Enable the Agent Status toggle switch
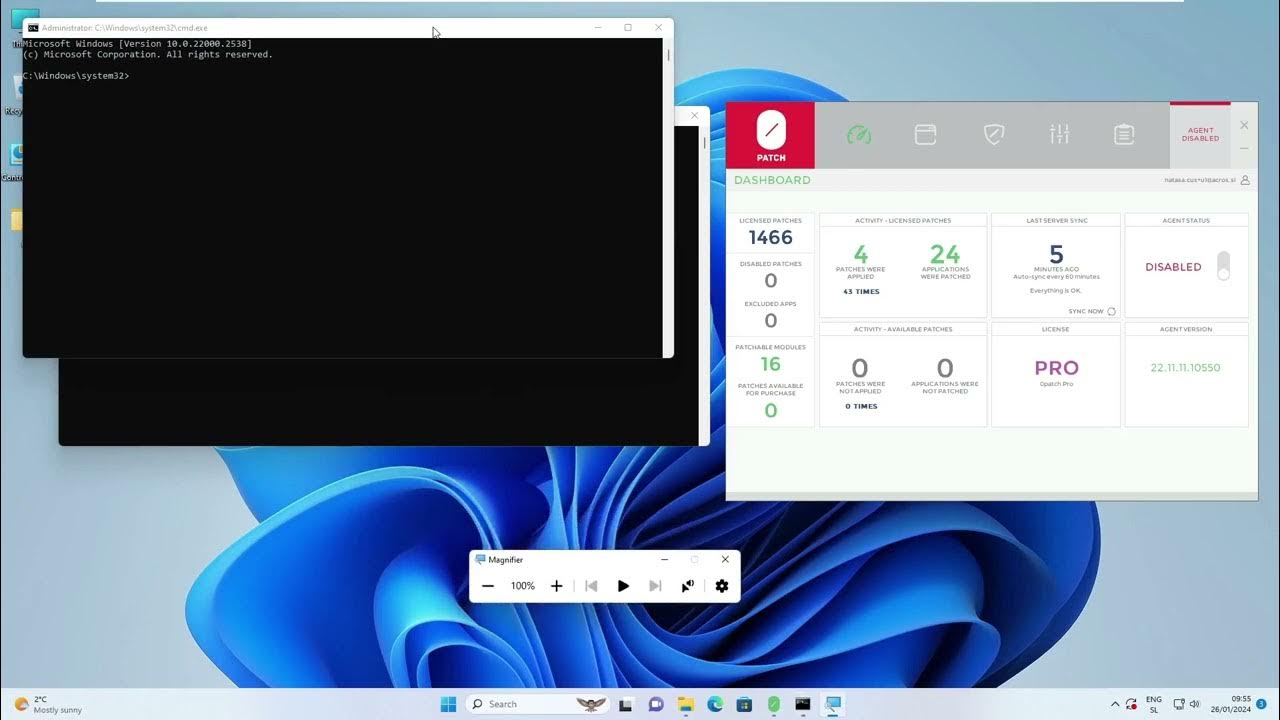1280x720 pixels. click(x=1223, y=266)
